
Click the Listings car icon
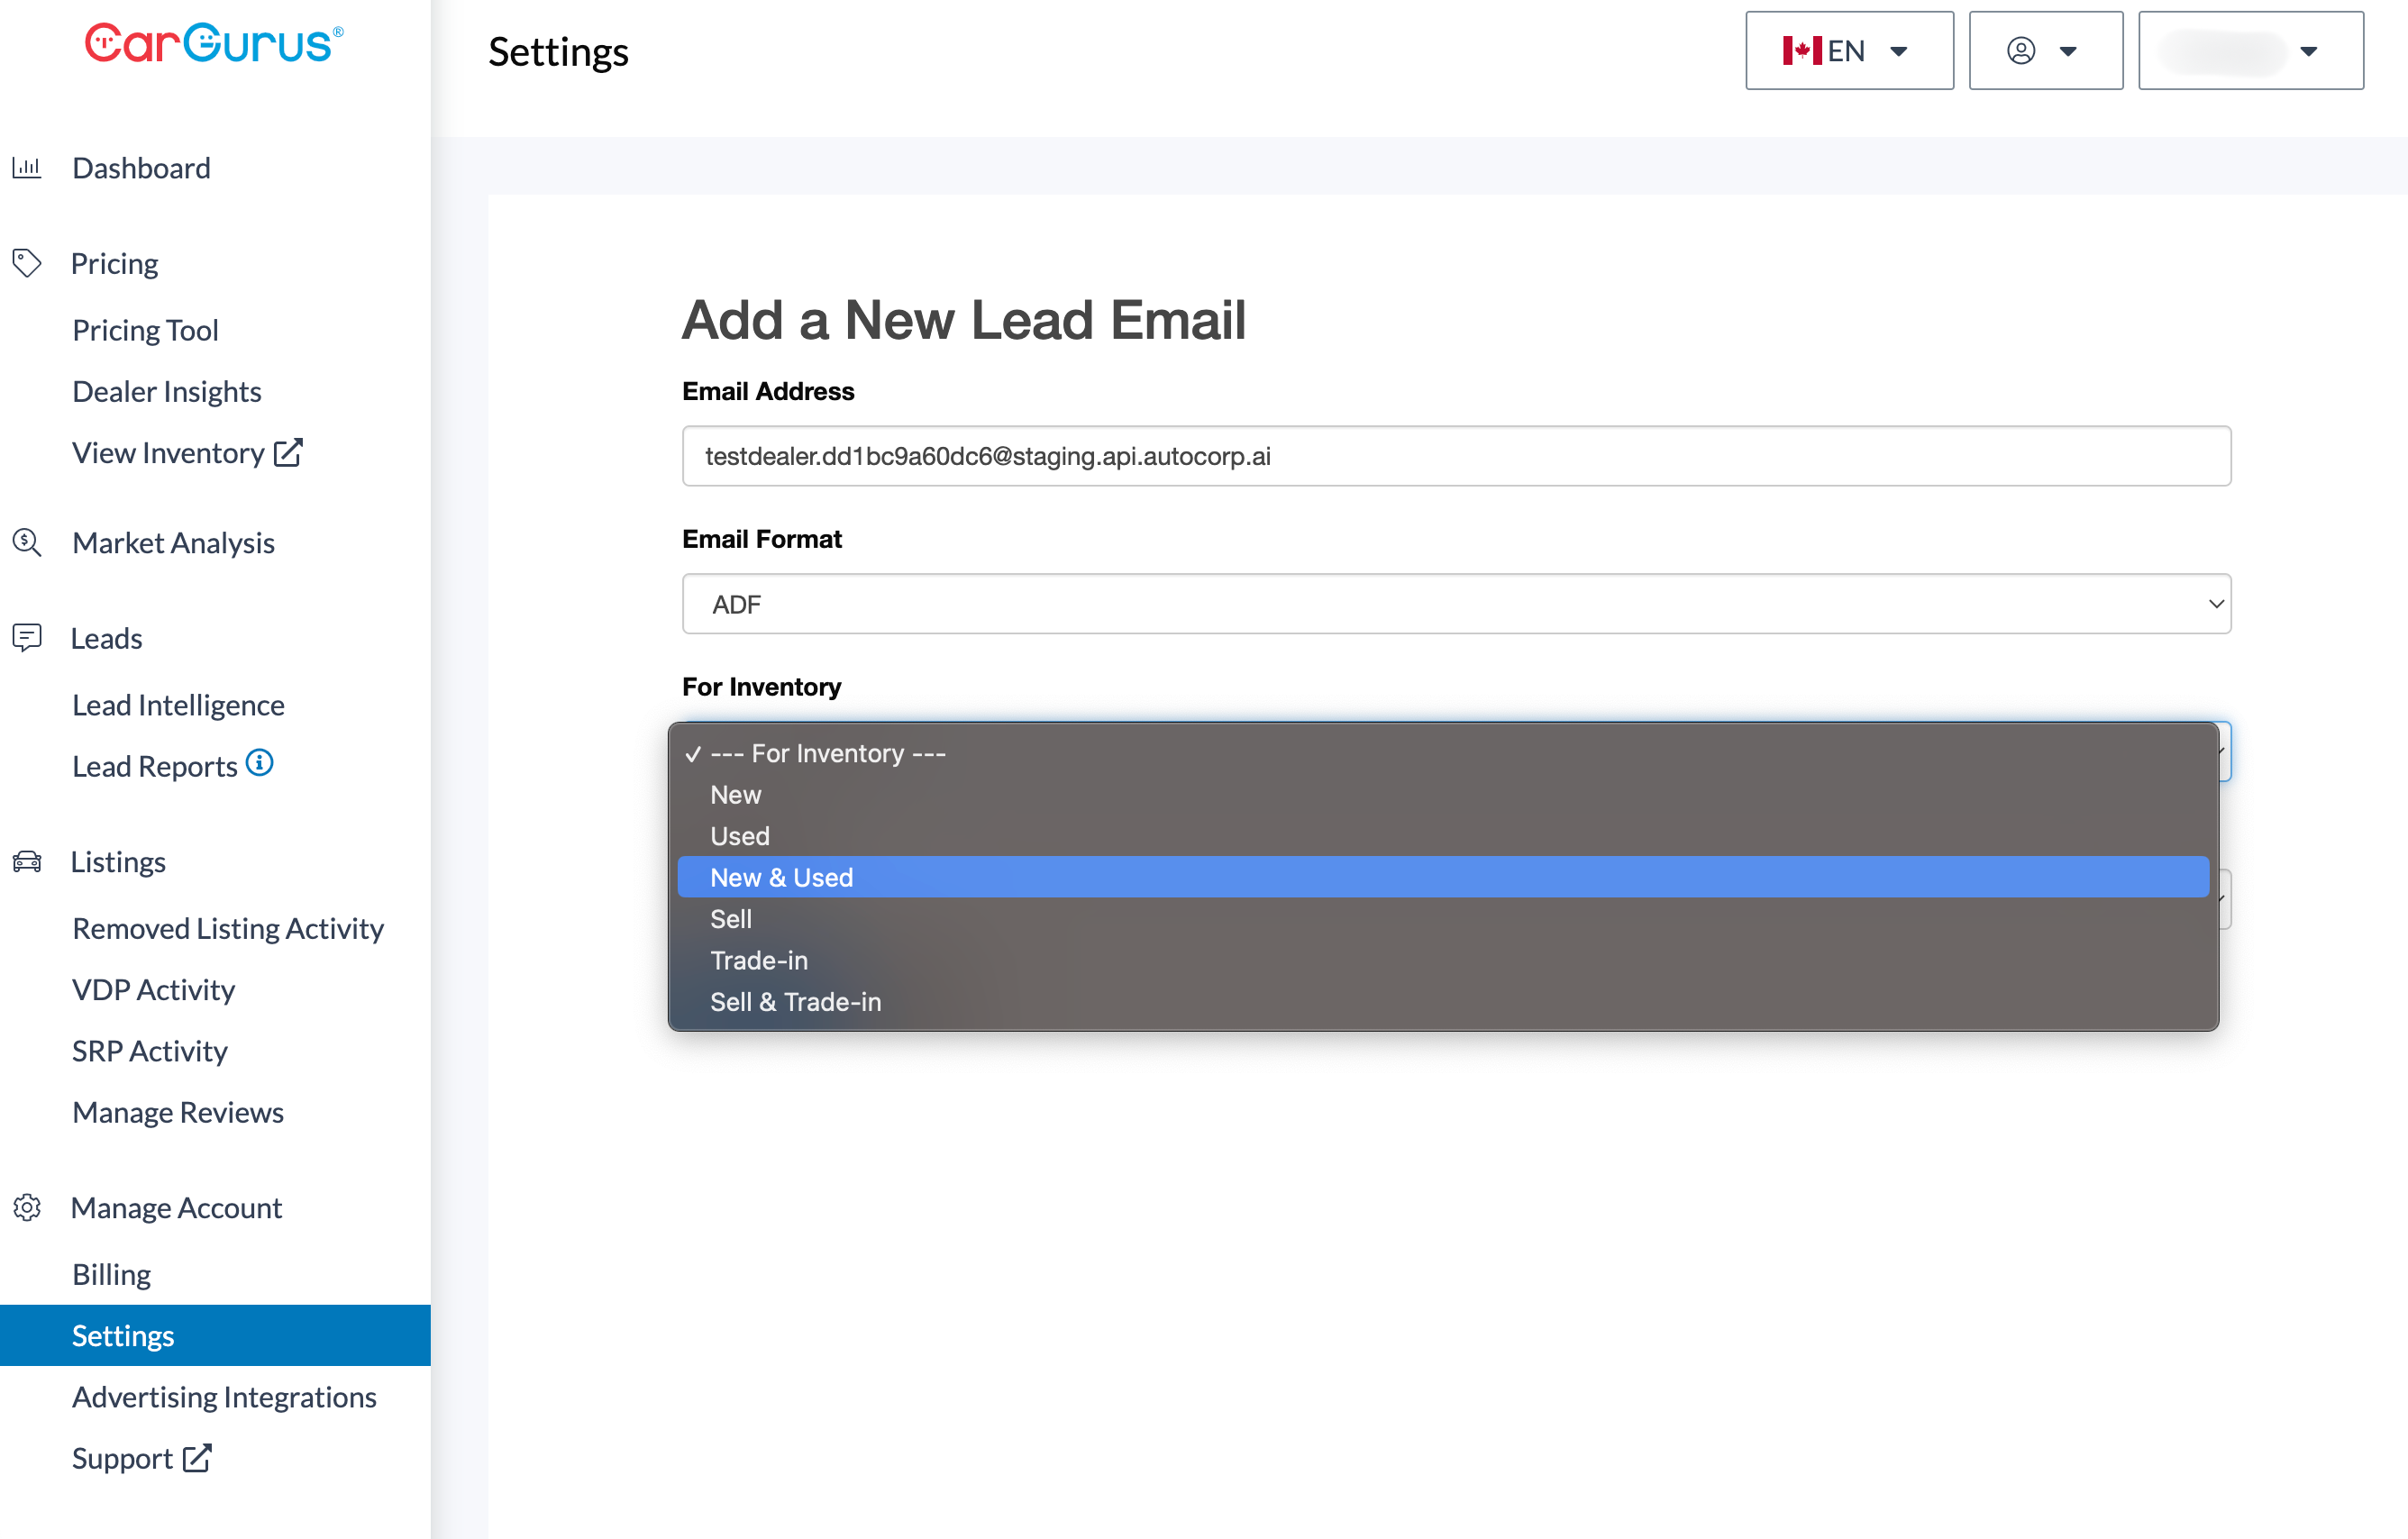click(27, 861)
